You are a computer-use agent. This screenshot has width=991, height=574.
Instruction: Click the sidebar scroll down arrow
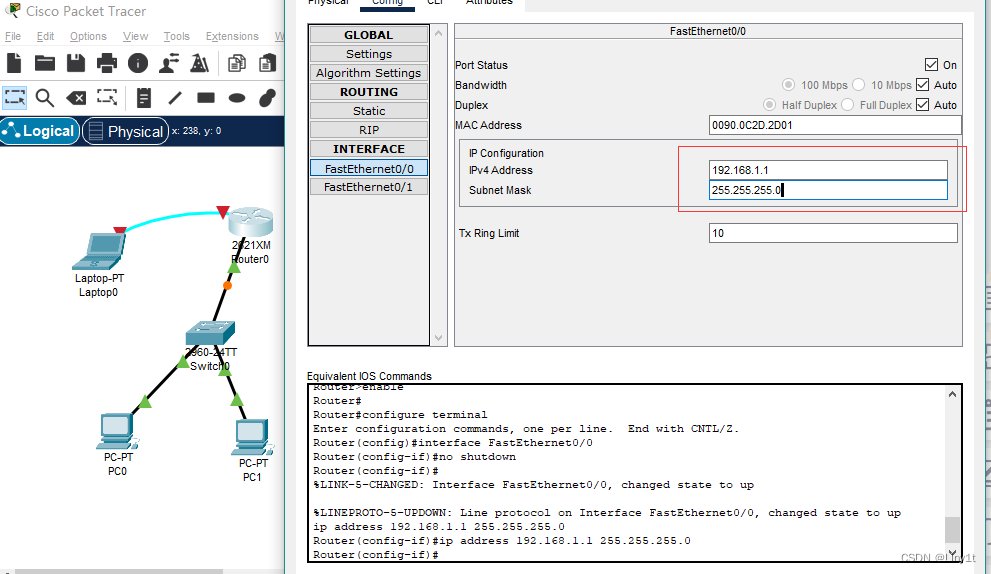[439, 338]
